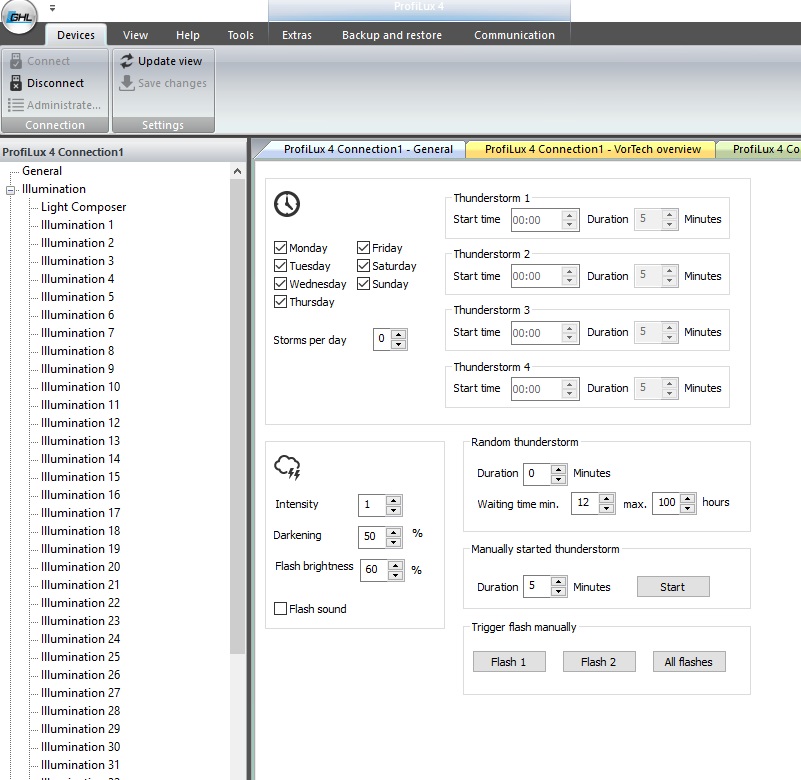Select Illumination 27 in the tree
The width and height of the screenshot is (801, 780).
point(80,693)
